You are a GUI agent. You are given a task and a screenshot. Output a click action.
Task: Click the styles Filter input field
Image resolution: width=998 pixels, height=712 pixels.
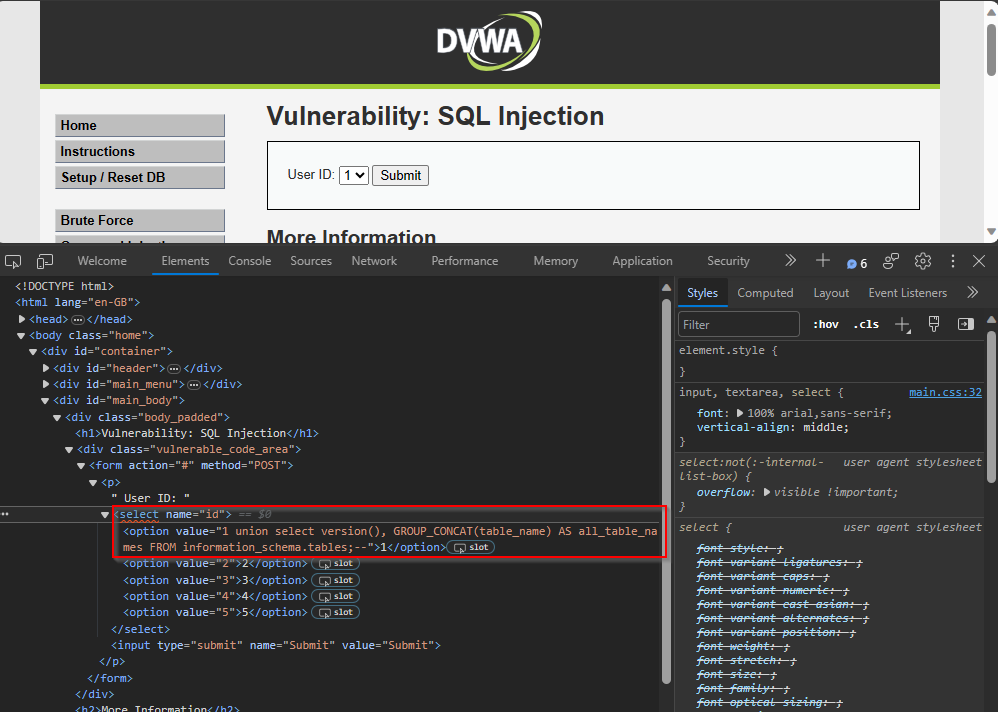(x=738, y=324)
